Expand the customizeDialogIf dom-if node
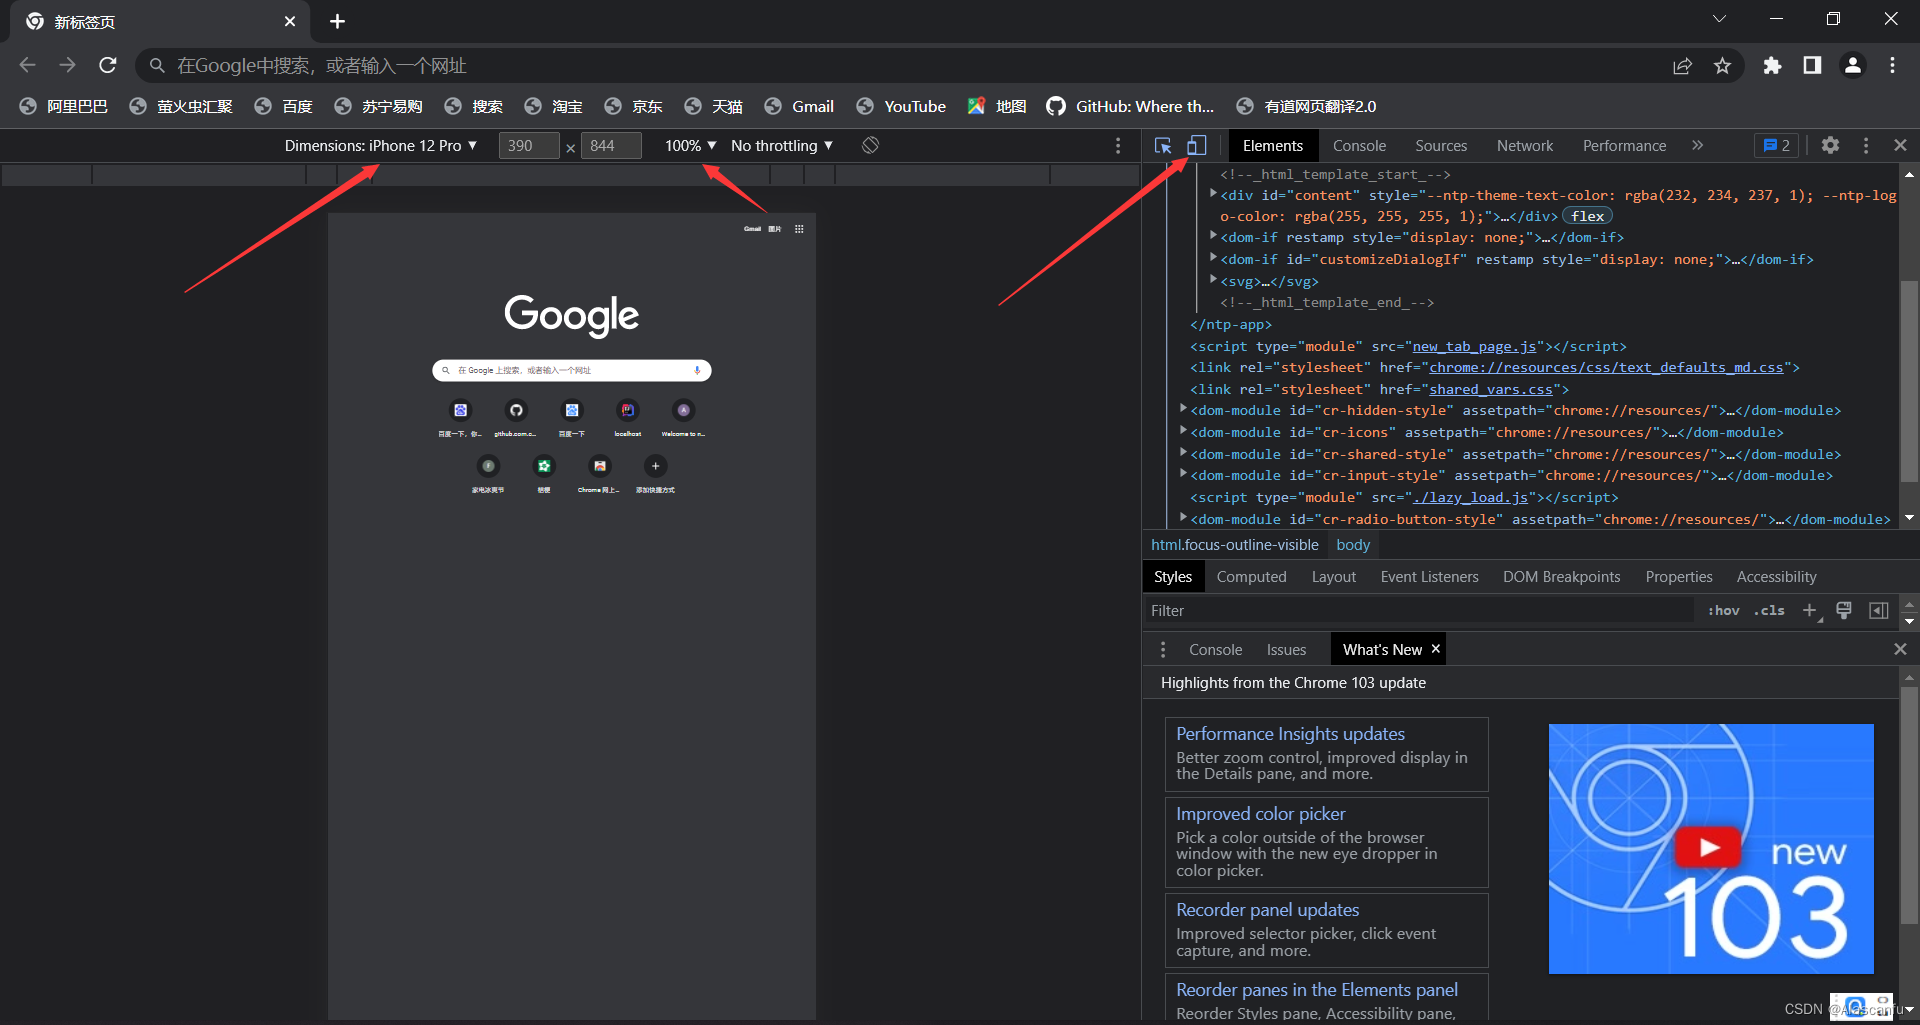 (x=1213, y=258)
